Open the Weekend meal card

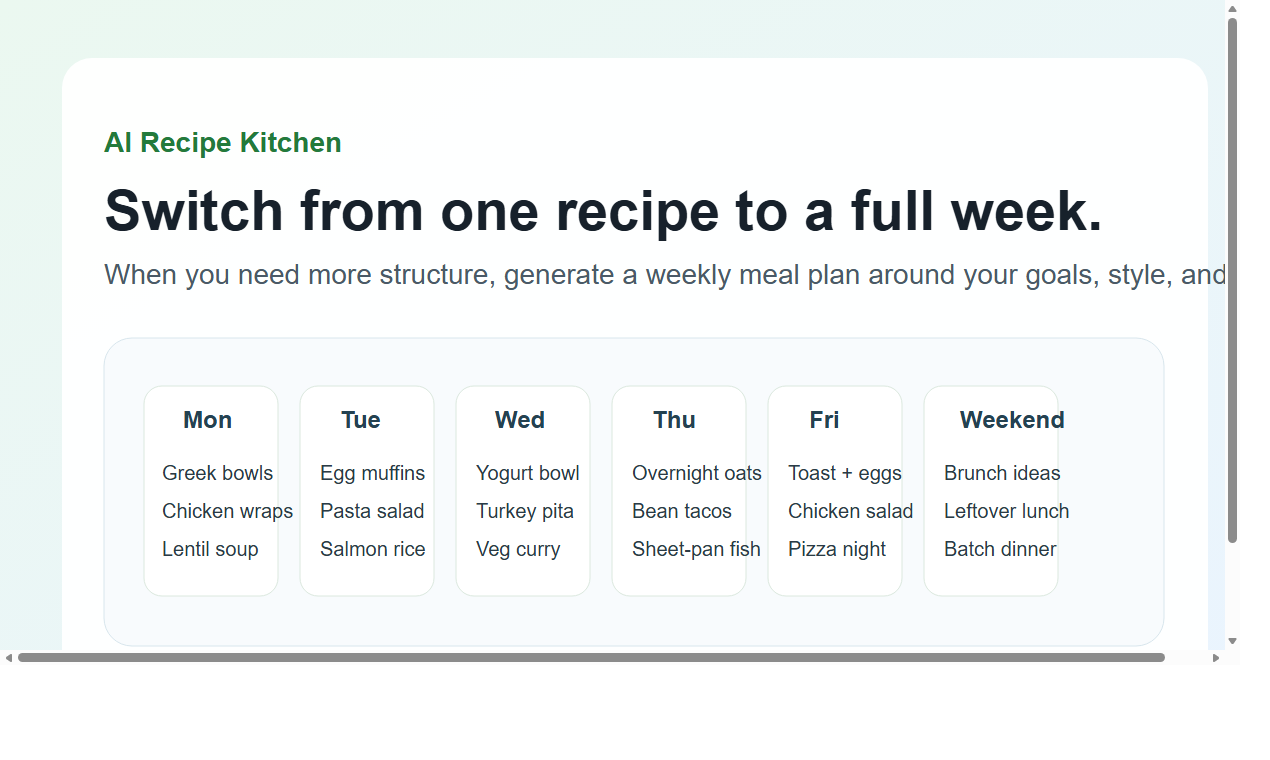click(x=1012, y=420)
